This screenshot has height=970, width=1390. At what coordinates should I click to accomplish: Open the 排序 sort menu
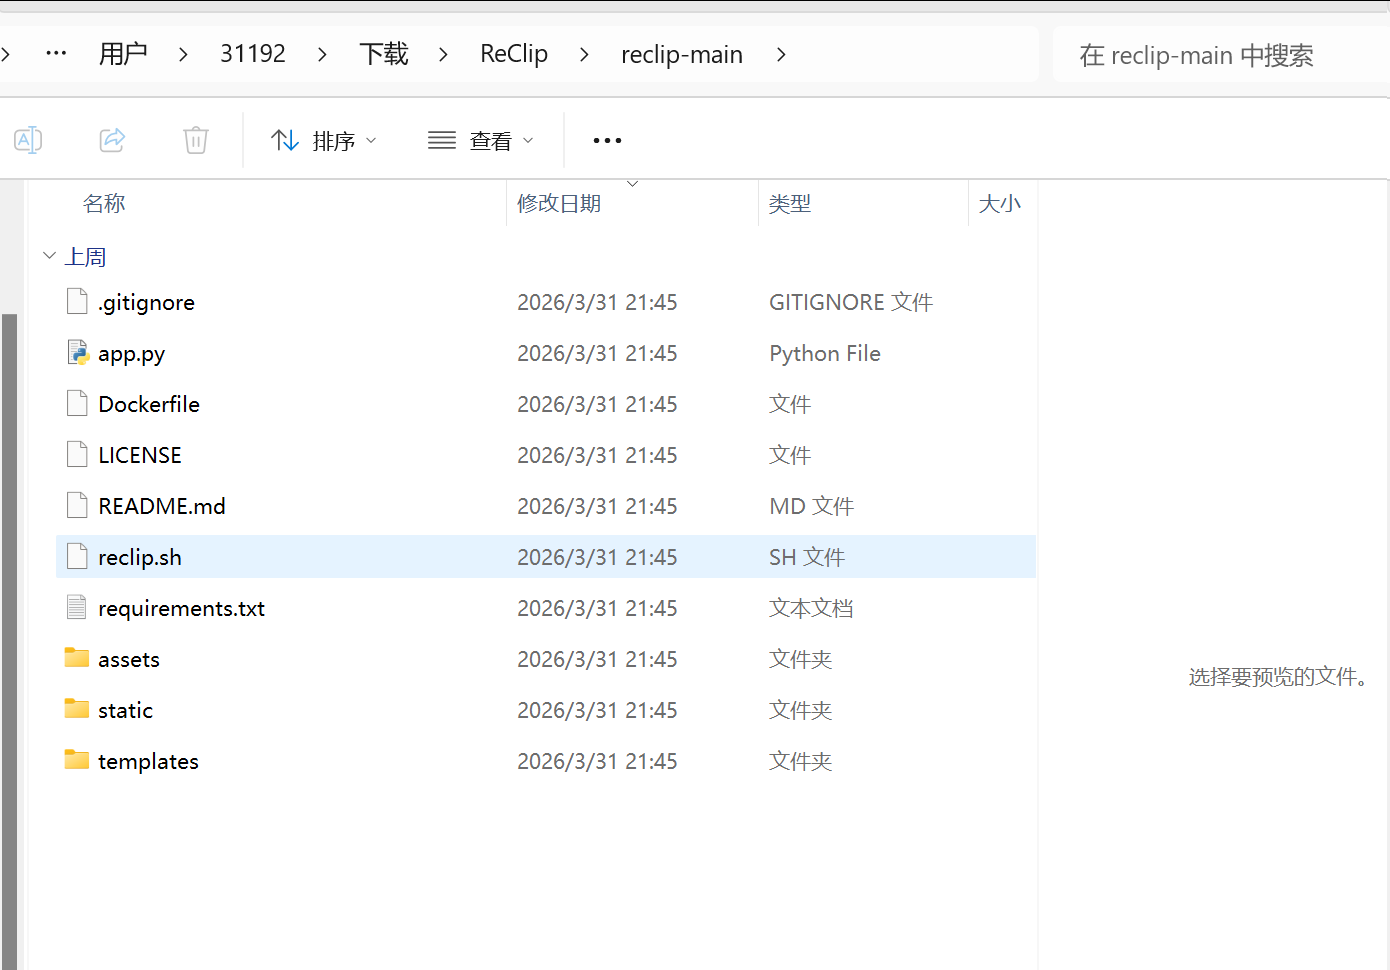[x=324, y=141]
